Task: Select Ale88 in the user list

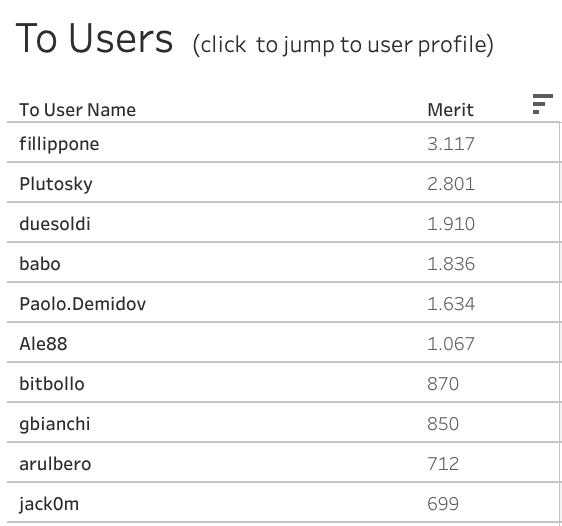Action: click(43, 344)
